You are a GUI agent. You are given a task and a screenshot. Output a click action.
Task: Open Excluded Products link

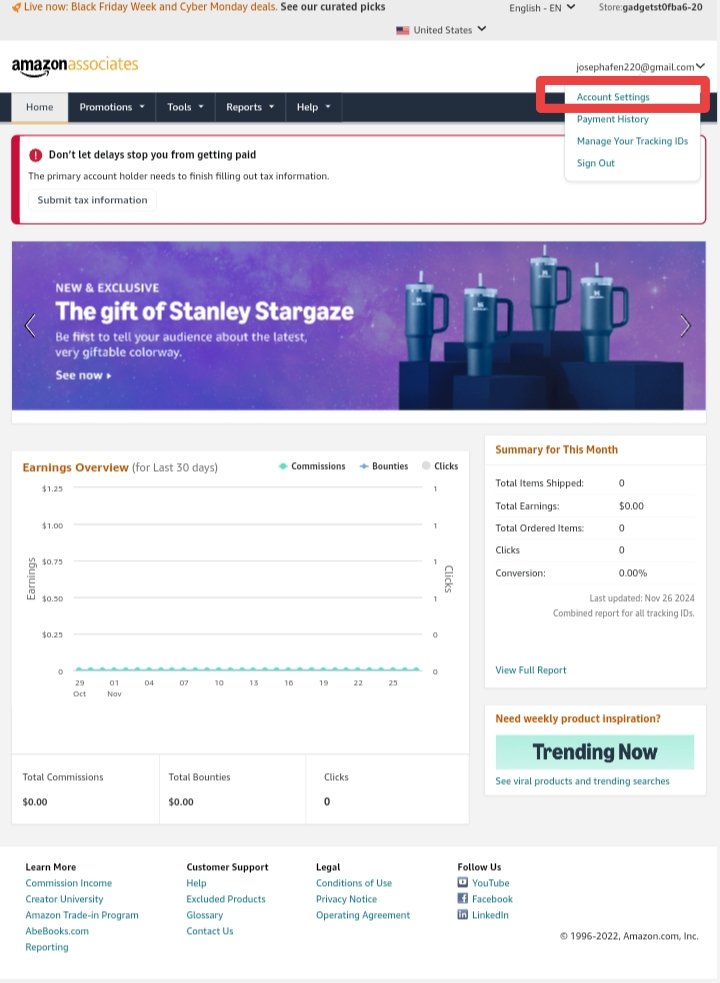(226, 899)
